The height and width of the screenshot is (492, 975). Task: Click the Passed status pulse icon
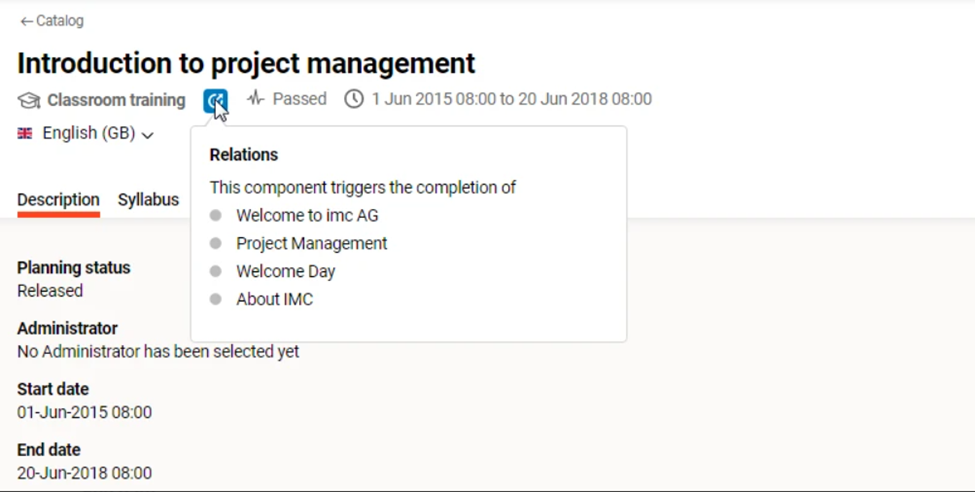tap(256, 99)
